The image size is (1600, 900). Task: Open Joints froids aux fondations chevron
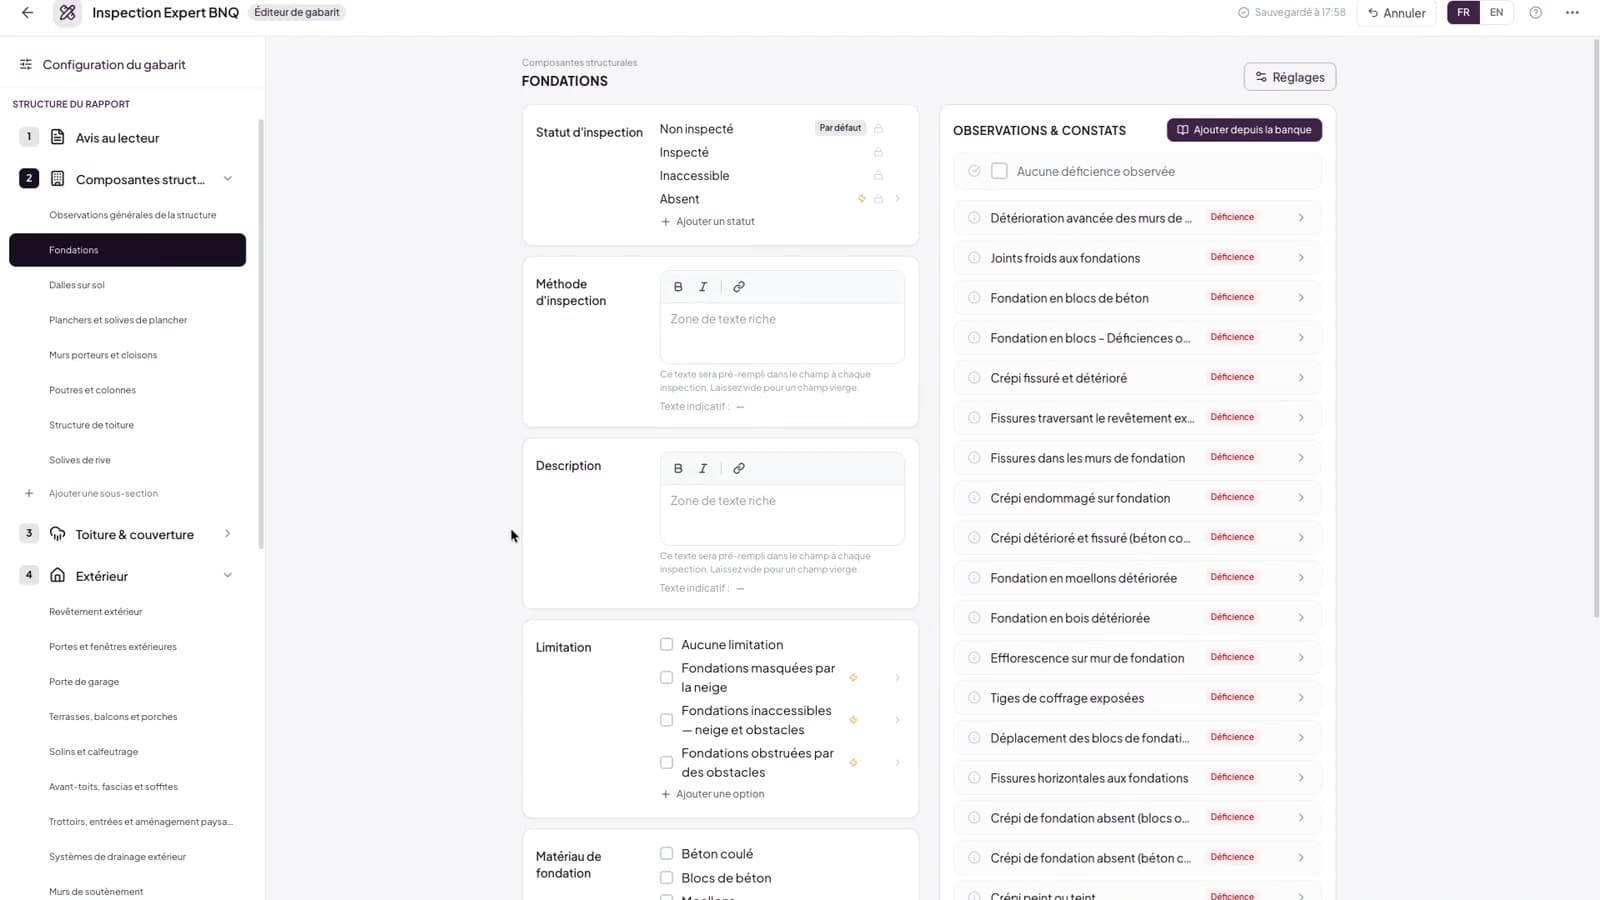click(x=1301, y=258)
